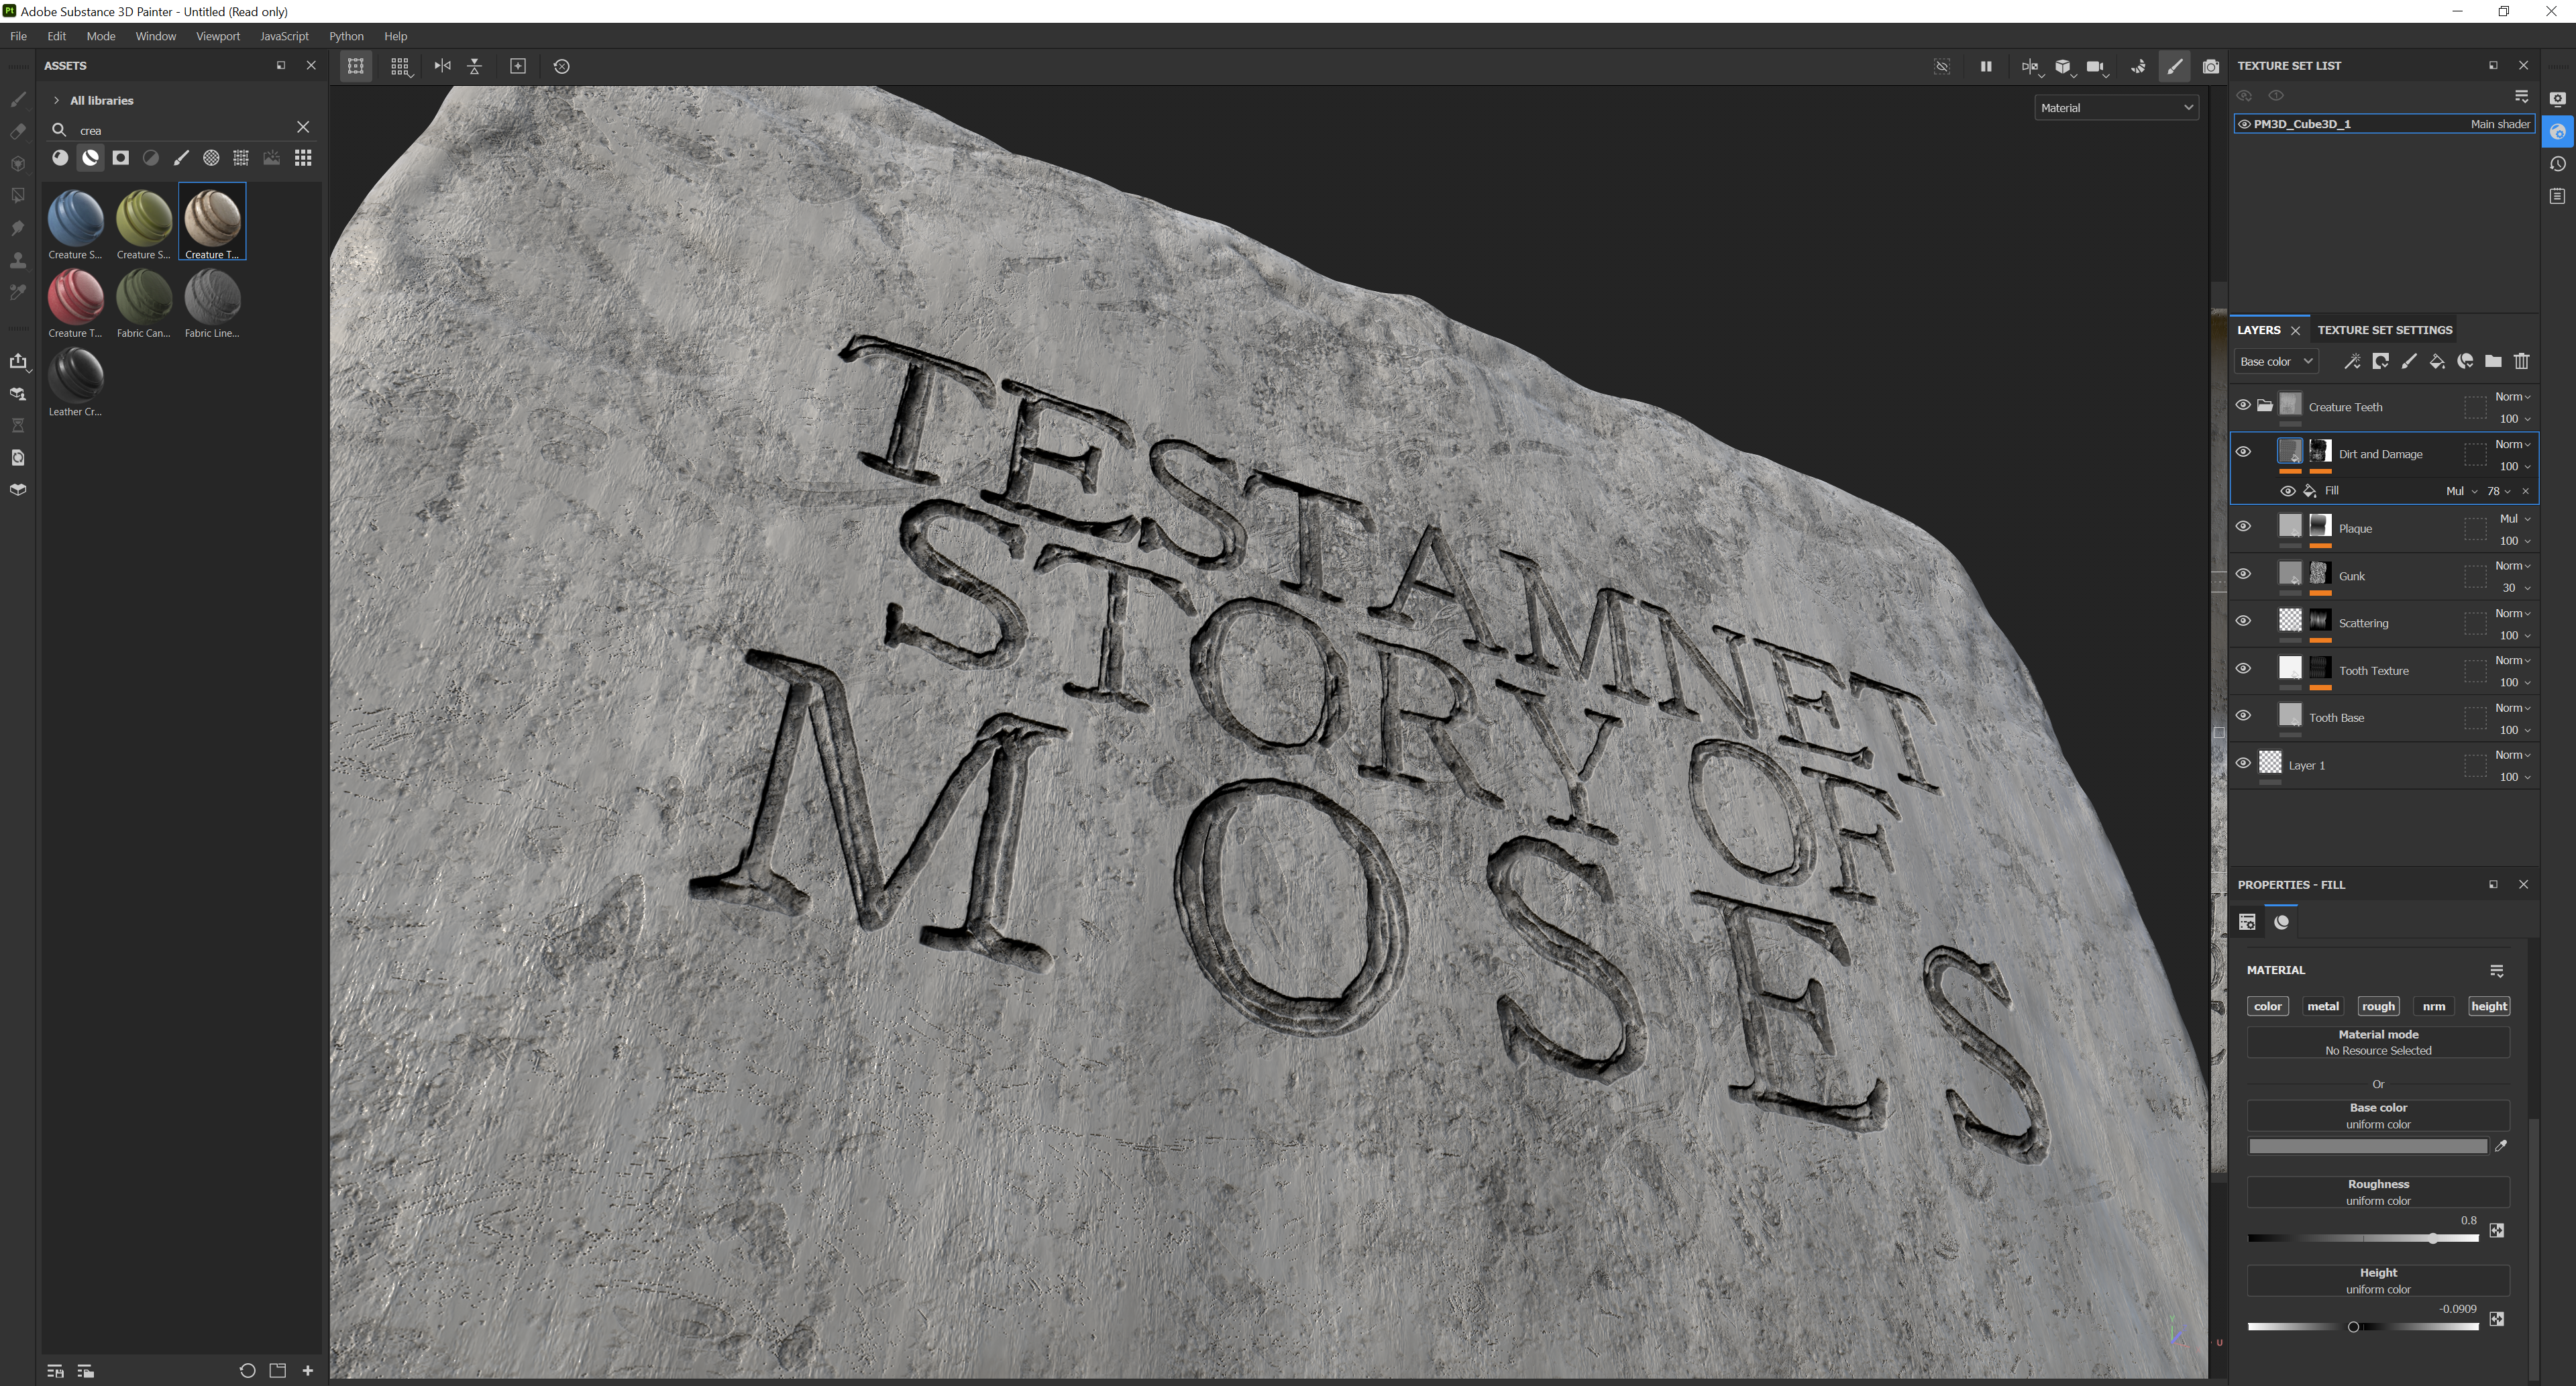Disable the height channel button
The image size is (2576, 1386).
[x=2488, y=1006]
